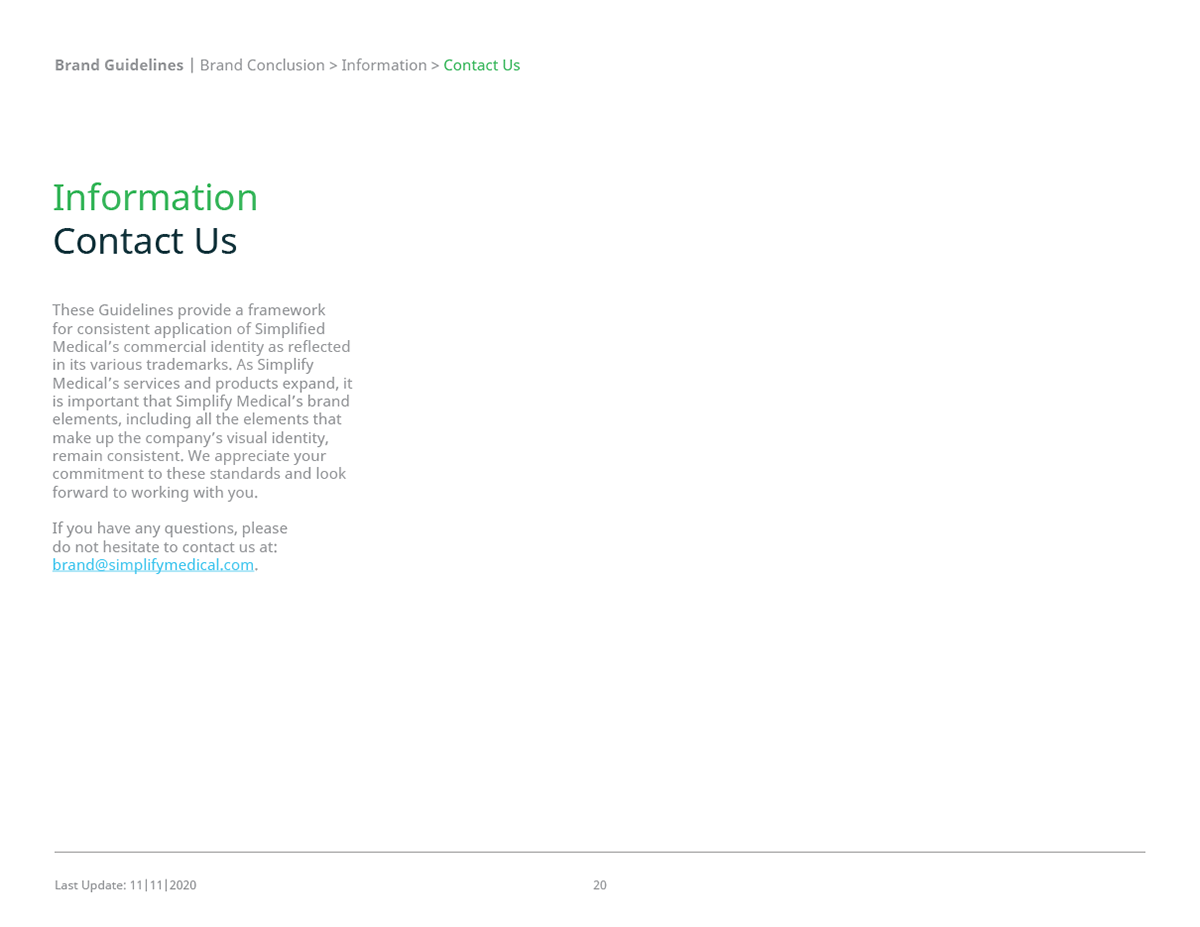Select 'Brand Conclusion' in the breadcrumb

[x=262, y=65]
